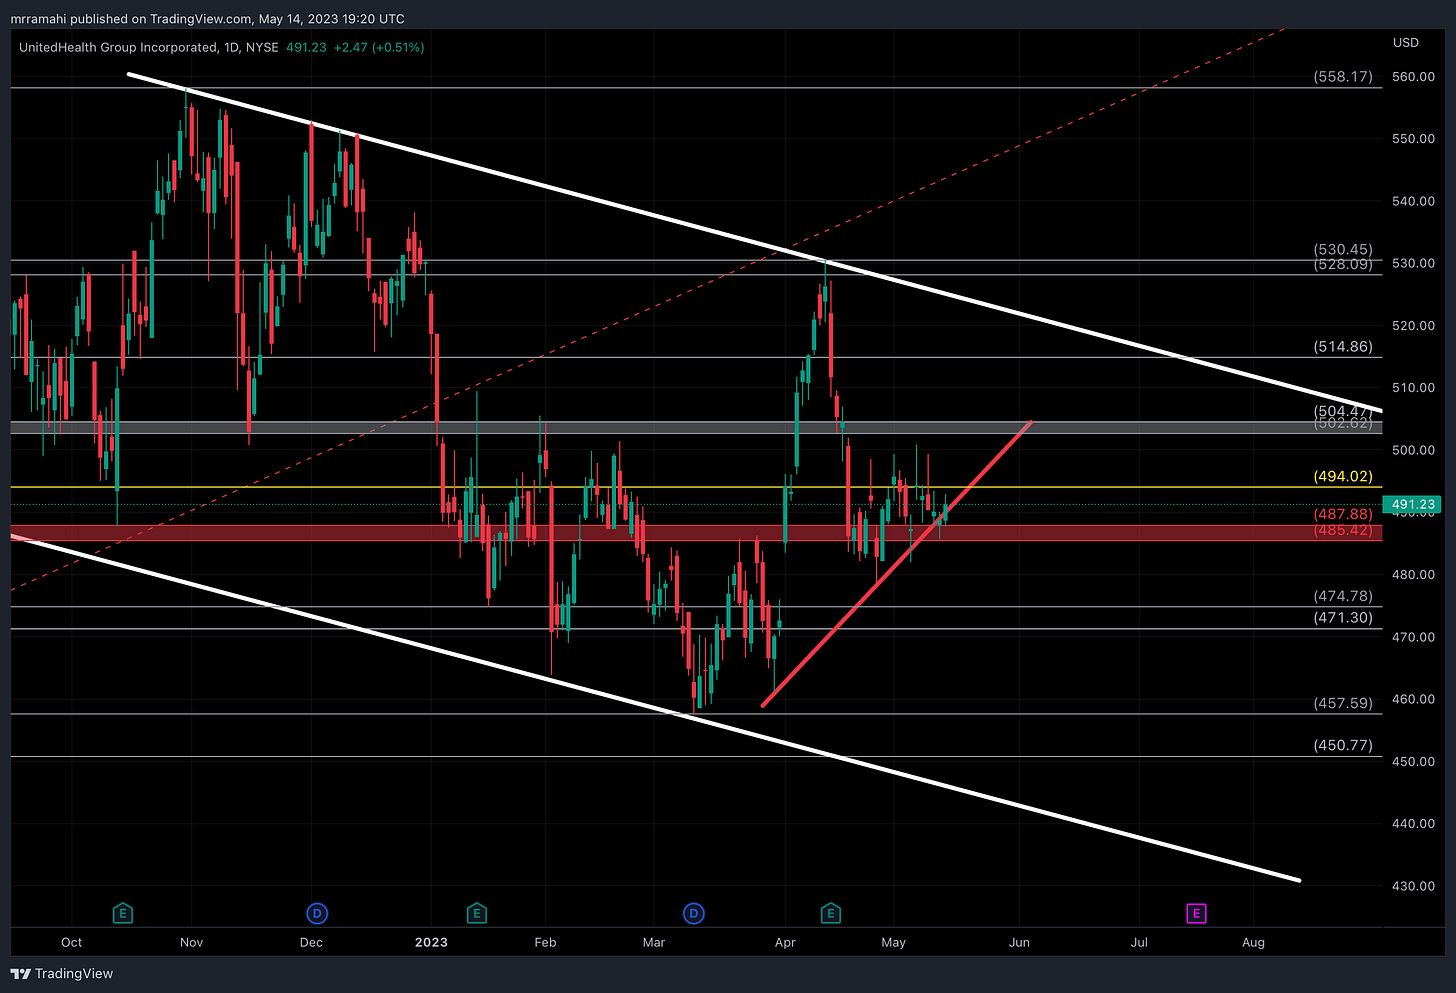The height and width of the screenshot is (993, 1456).
Task: Click the red (485.42) level label
Action: pos(1343,531)
